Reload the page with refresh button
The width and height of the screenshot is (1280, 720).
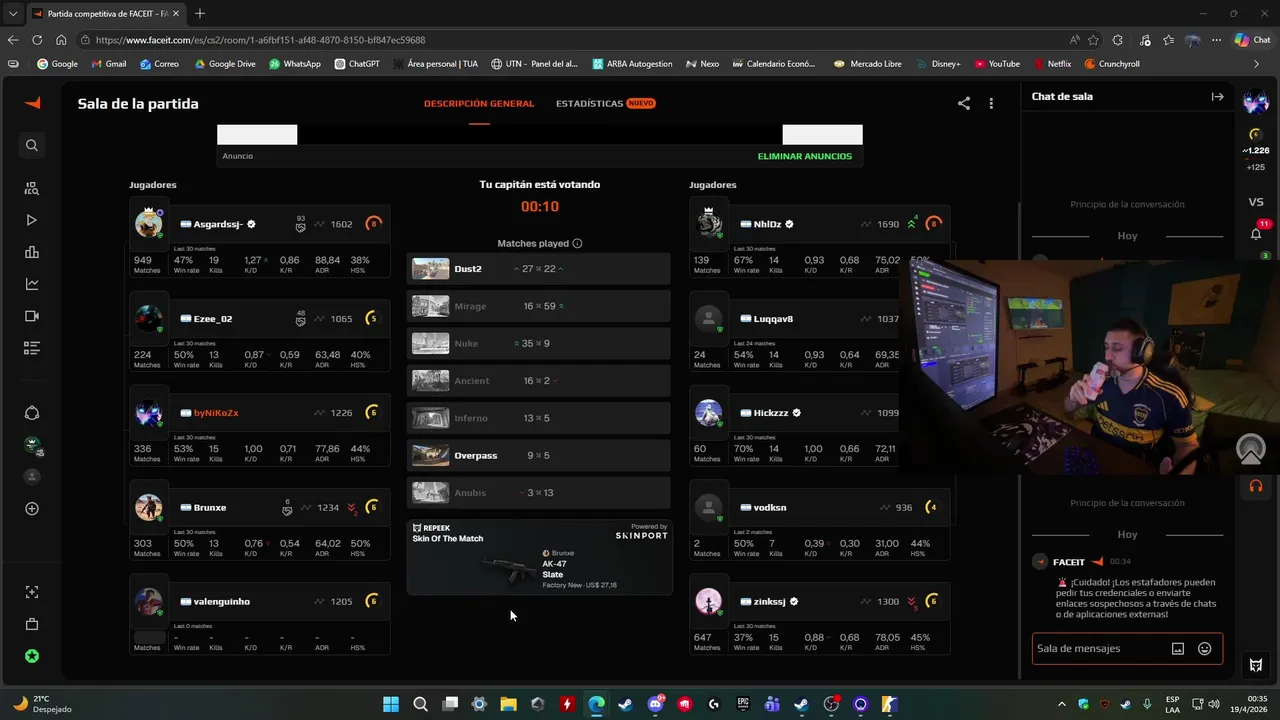pyautogui.click(x=36, y=40)
